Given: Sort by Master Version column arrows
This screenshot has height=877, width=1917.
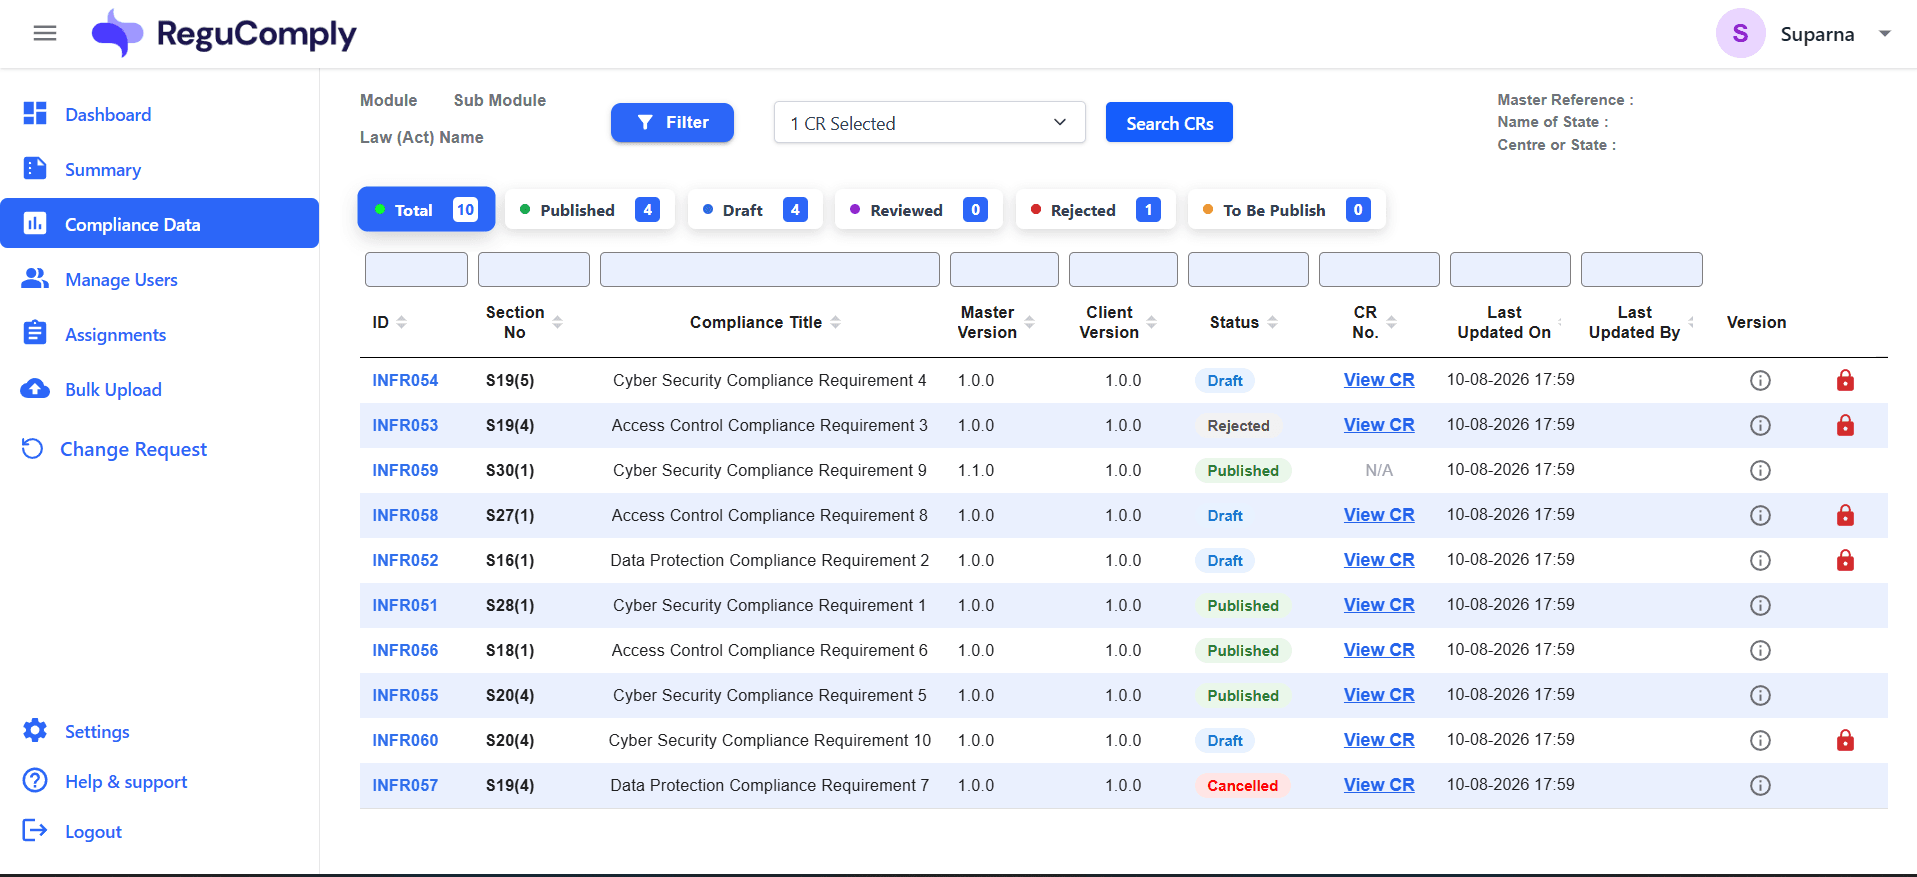Looking at the screenshot, I should (1030, 322).
